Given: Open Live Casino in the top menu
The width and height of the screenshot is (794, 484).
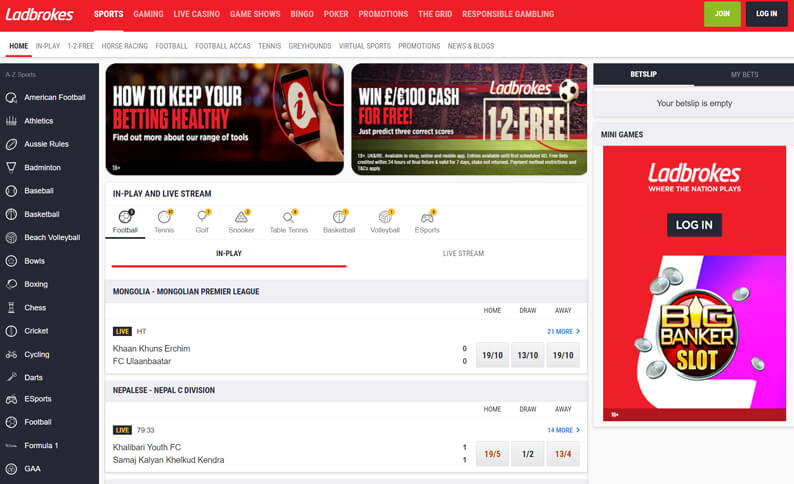Looking at the screenshot, I should pos(196,14).
